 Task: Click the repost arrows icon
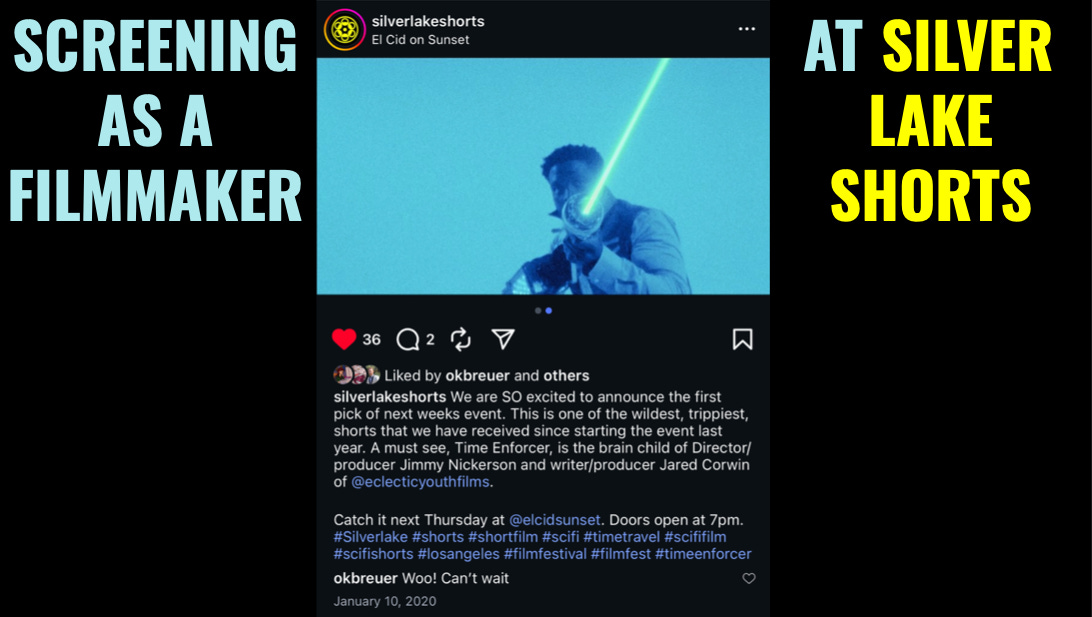460,339
